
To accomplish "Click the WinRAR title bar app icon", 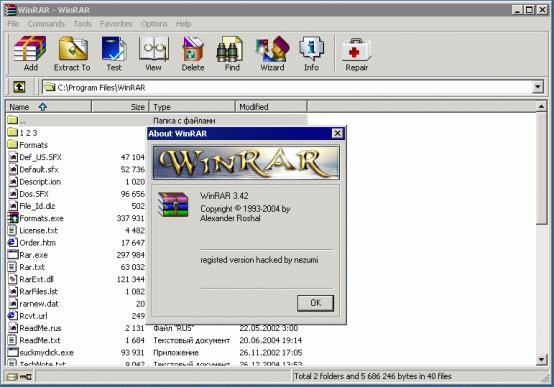I will pyautogui.click(x=10, y=10).
